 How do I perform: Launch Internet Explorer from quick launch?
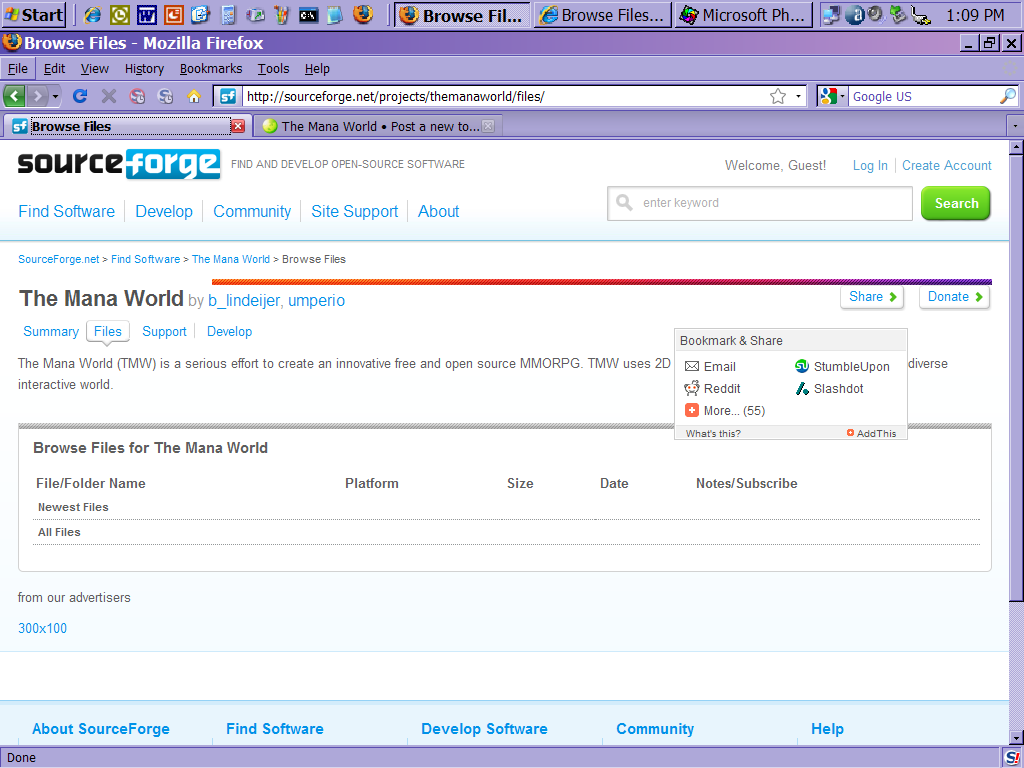click(93, 14)
